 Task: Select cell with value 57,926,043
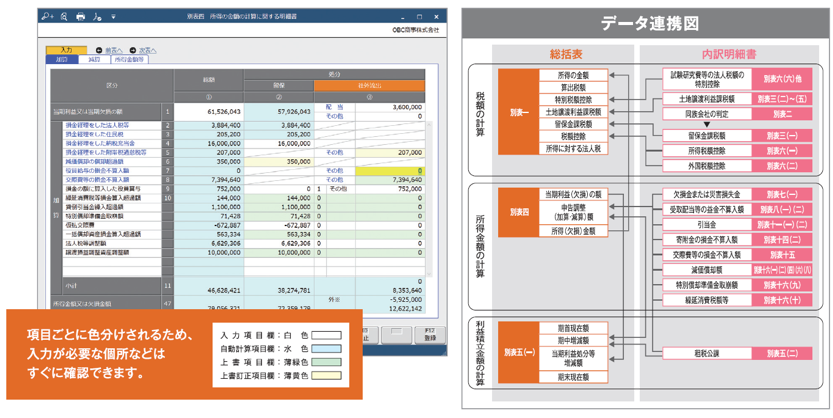[x=279, y=112]
